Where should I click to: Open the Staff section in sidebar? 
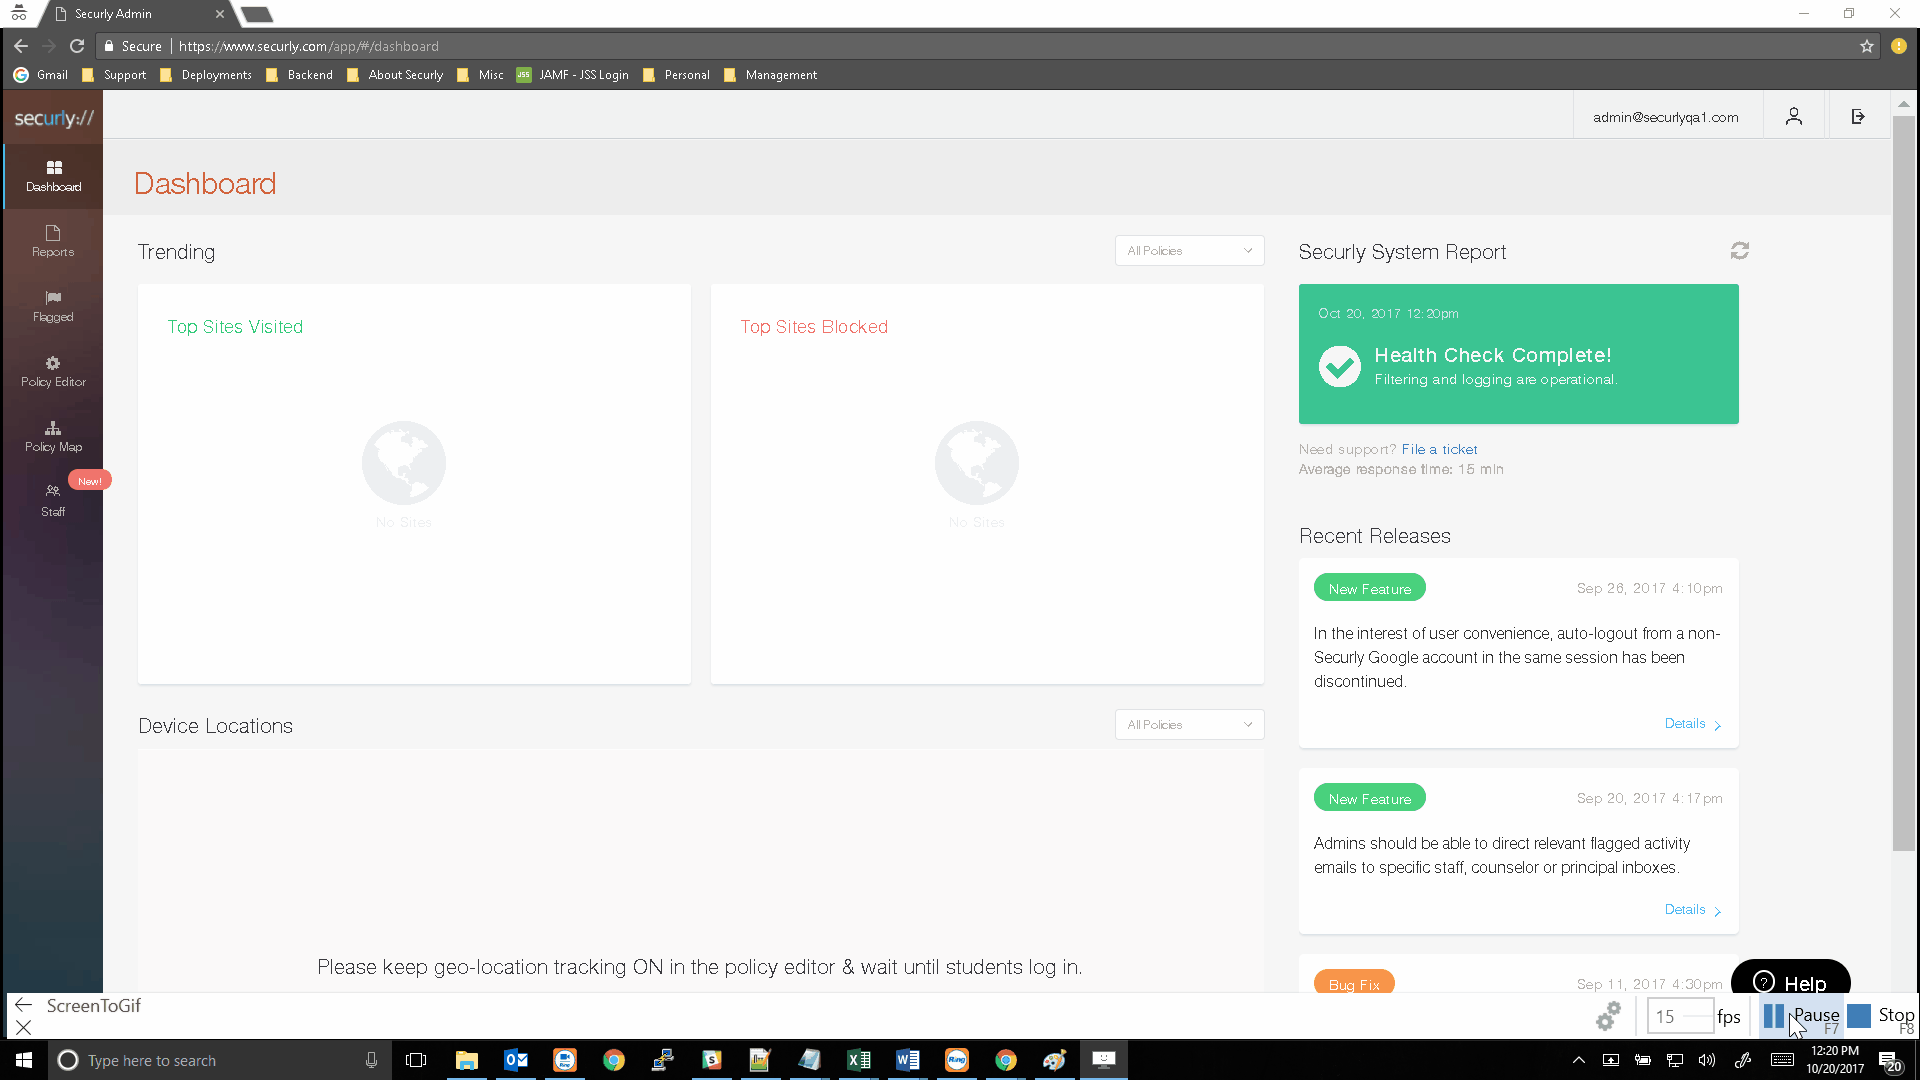point(53,500)
